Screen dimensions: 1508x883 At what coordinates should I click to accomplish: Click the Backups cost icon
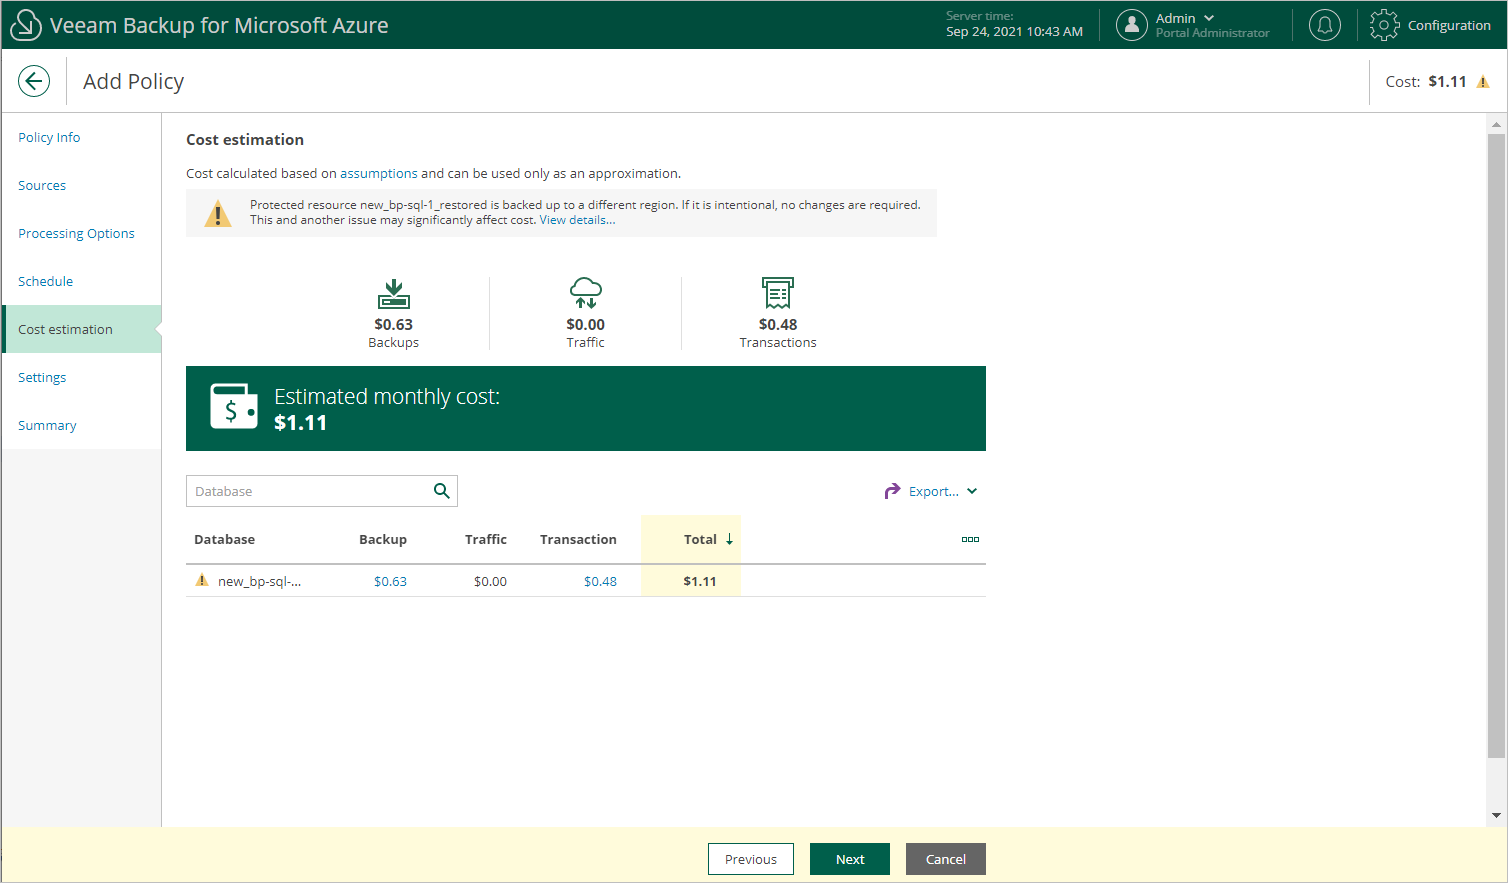point(394,294)
